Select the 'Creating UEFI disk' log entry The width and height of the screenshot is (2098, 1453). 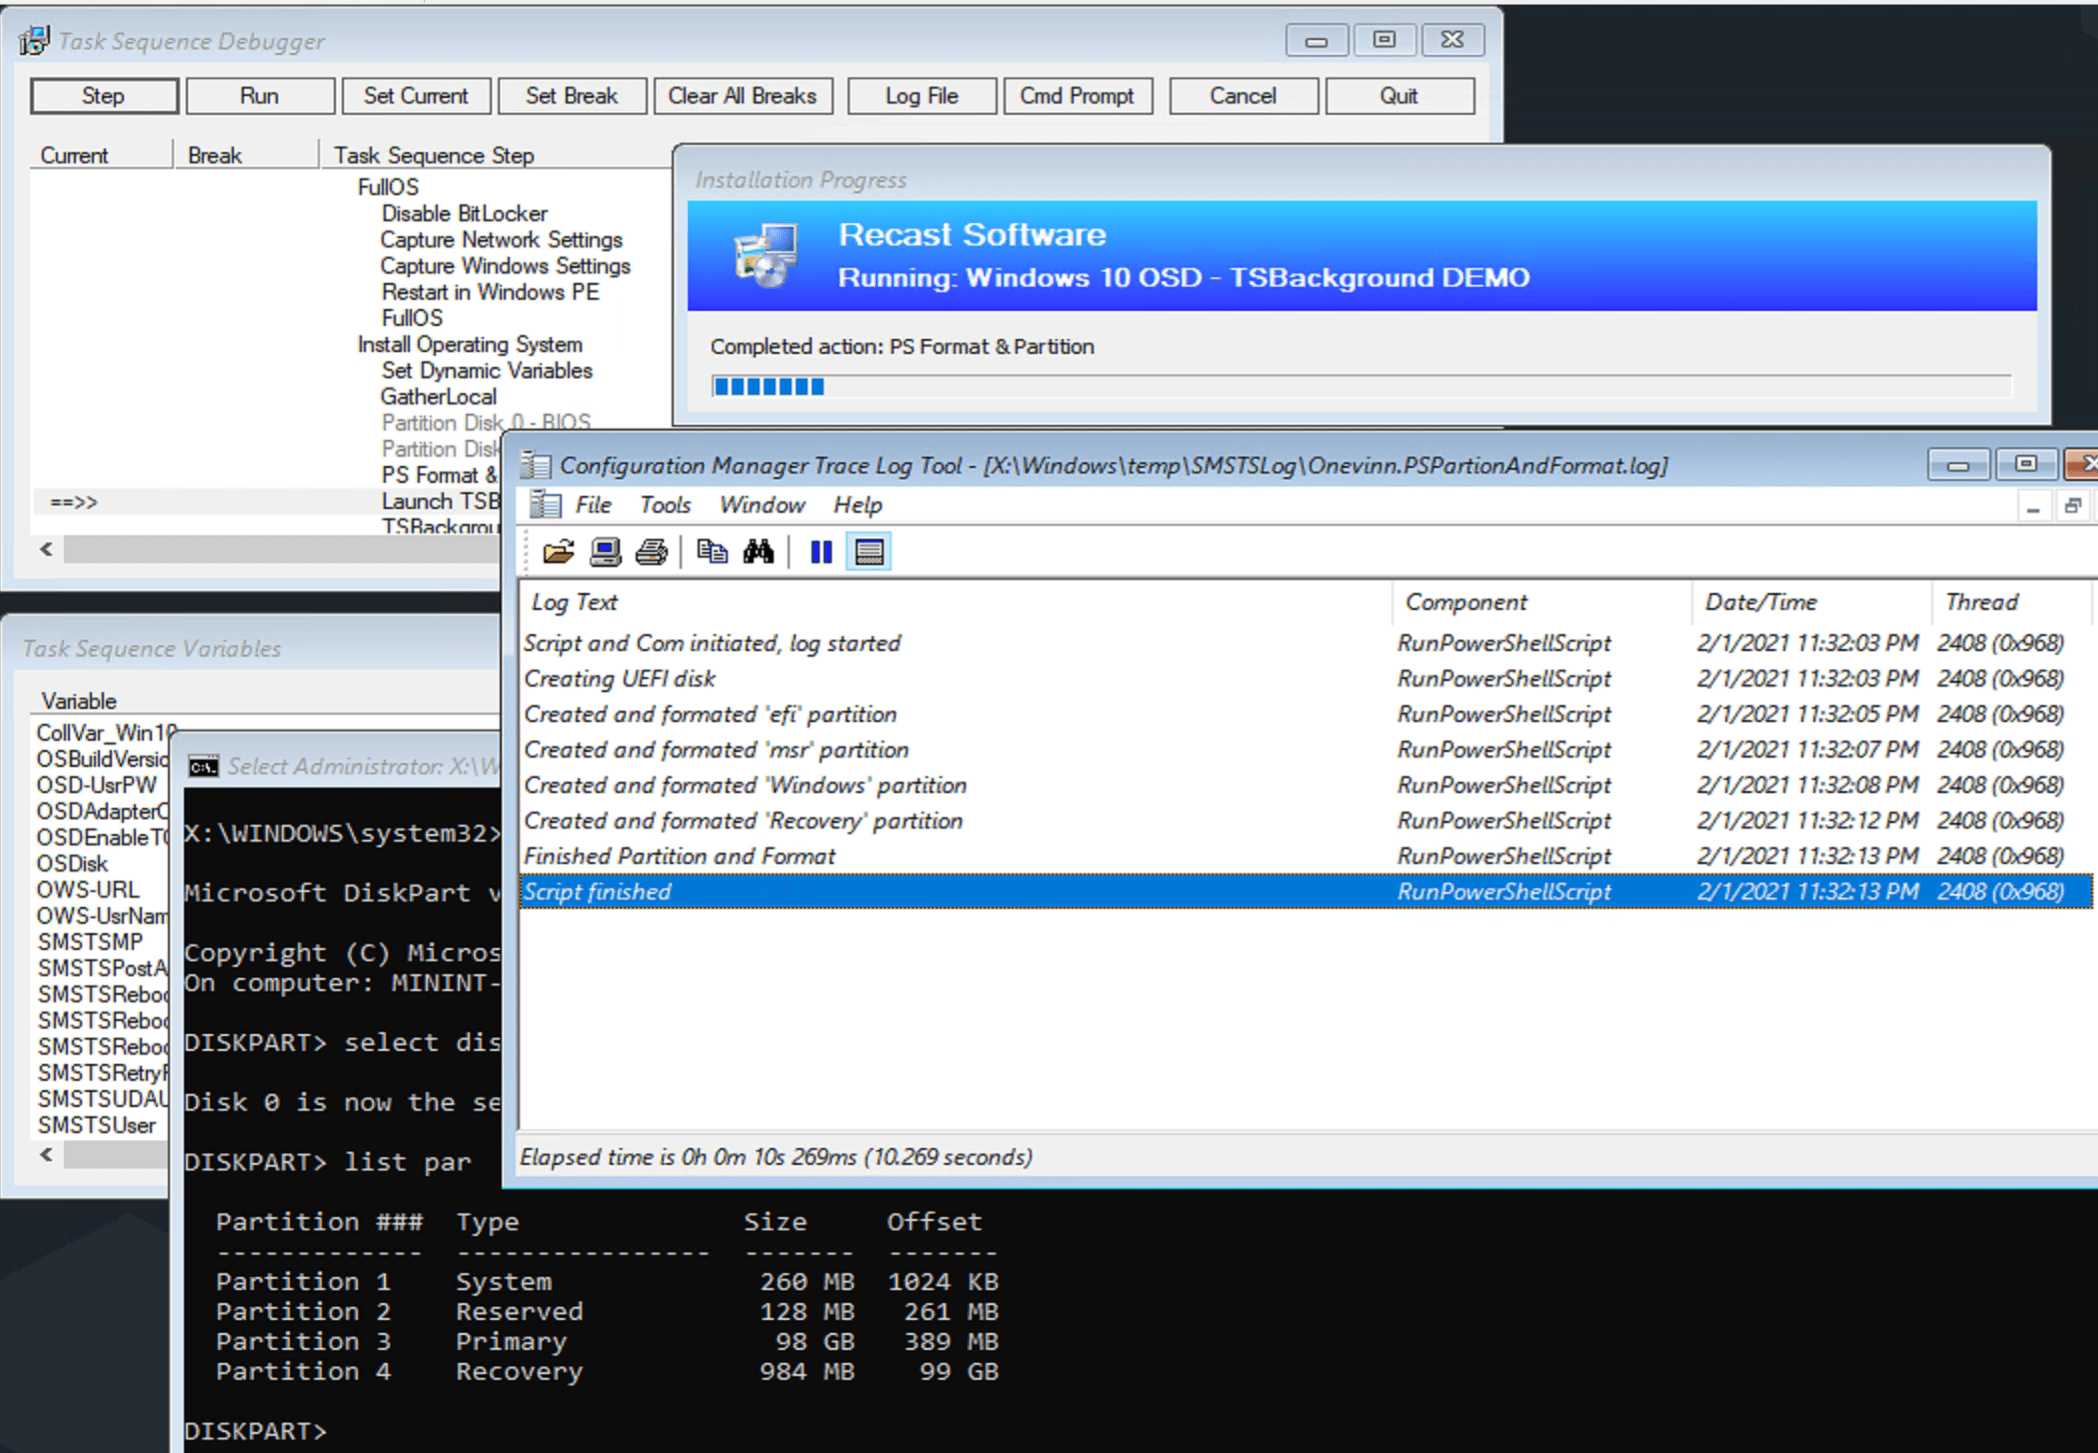620,678
